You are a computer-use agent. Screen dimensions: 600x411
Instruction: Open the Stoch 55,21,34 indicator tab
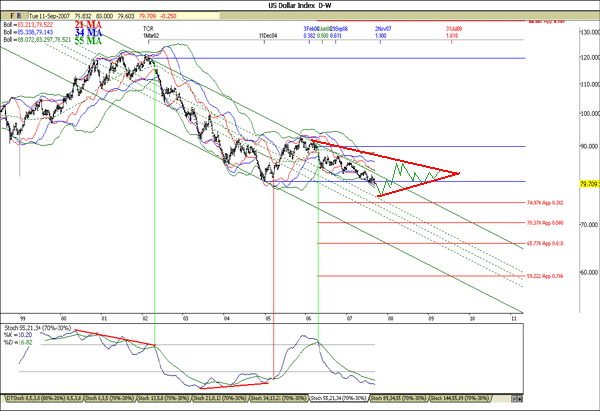335,400
